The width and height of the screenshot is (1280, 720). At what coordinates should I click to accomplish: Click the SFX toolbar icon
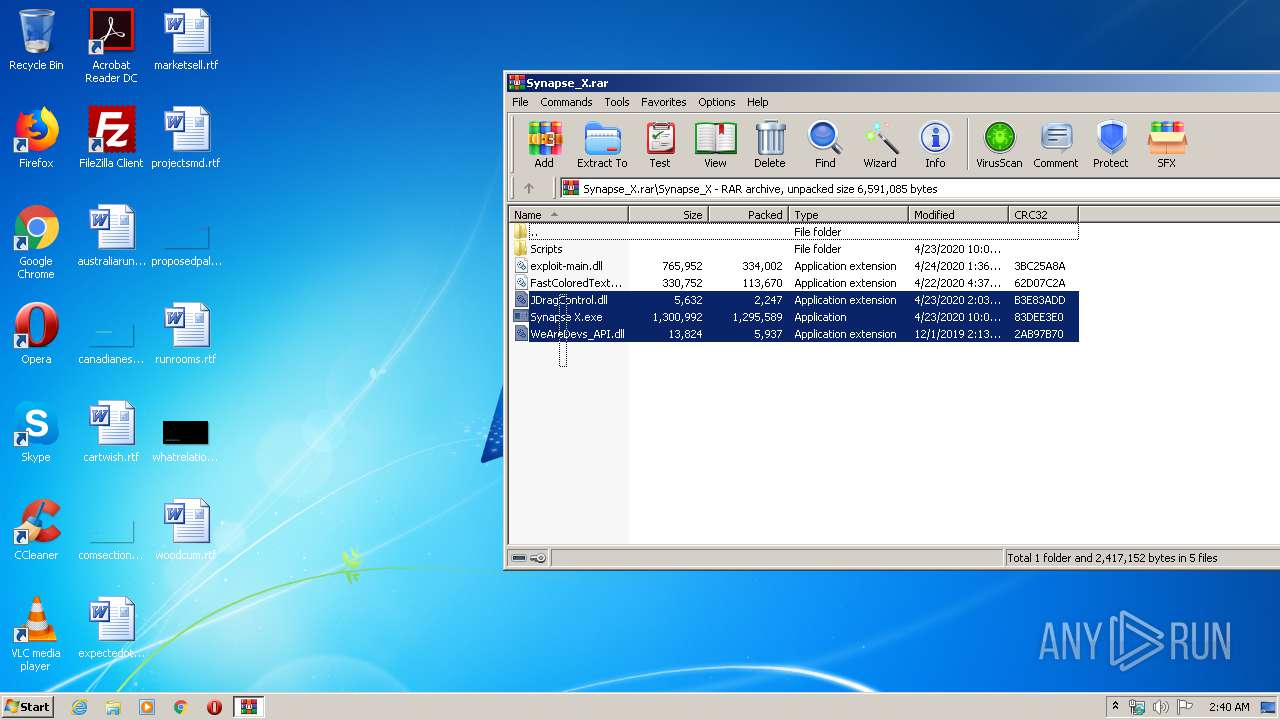point(1167,145)
